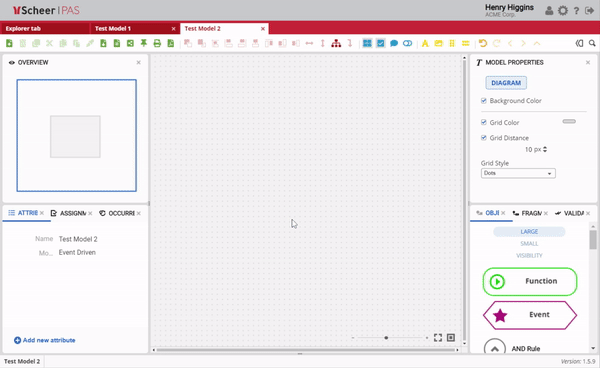
Task: Click the green printer icon in toolbar
Action: pos(157,43)
